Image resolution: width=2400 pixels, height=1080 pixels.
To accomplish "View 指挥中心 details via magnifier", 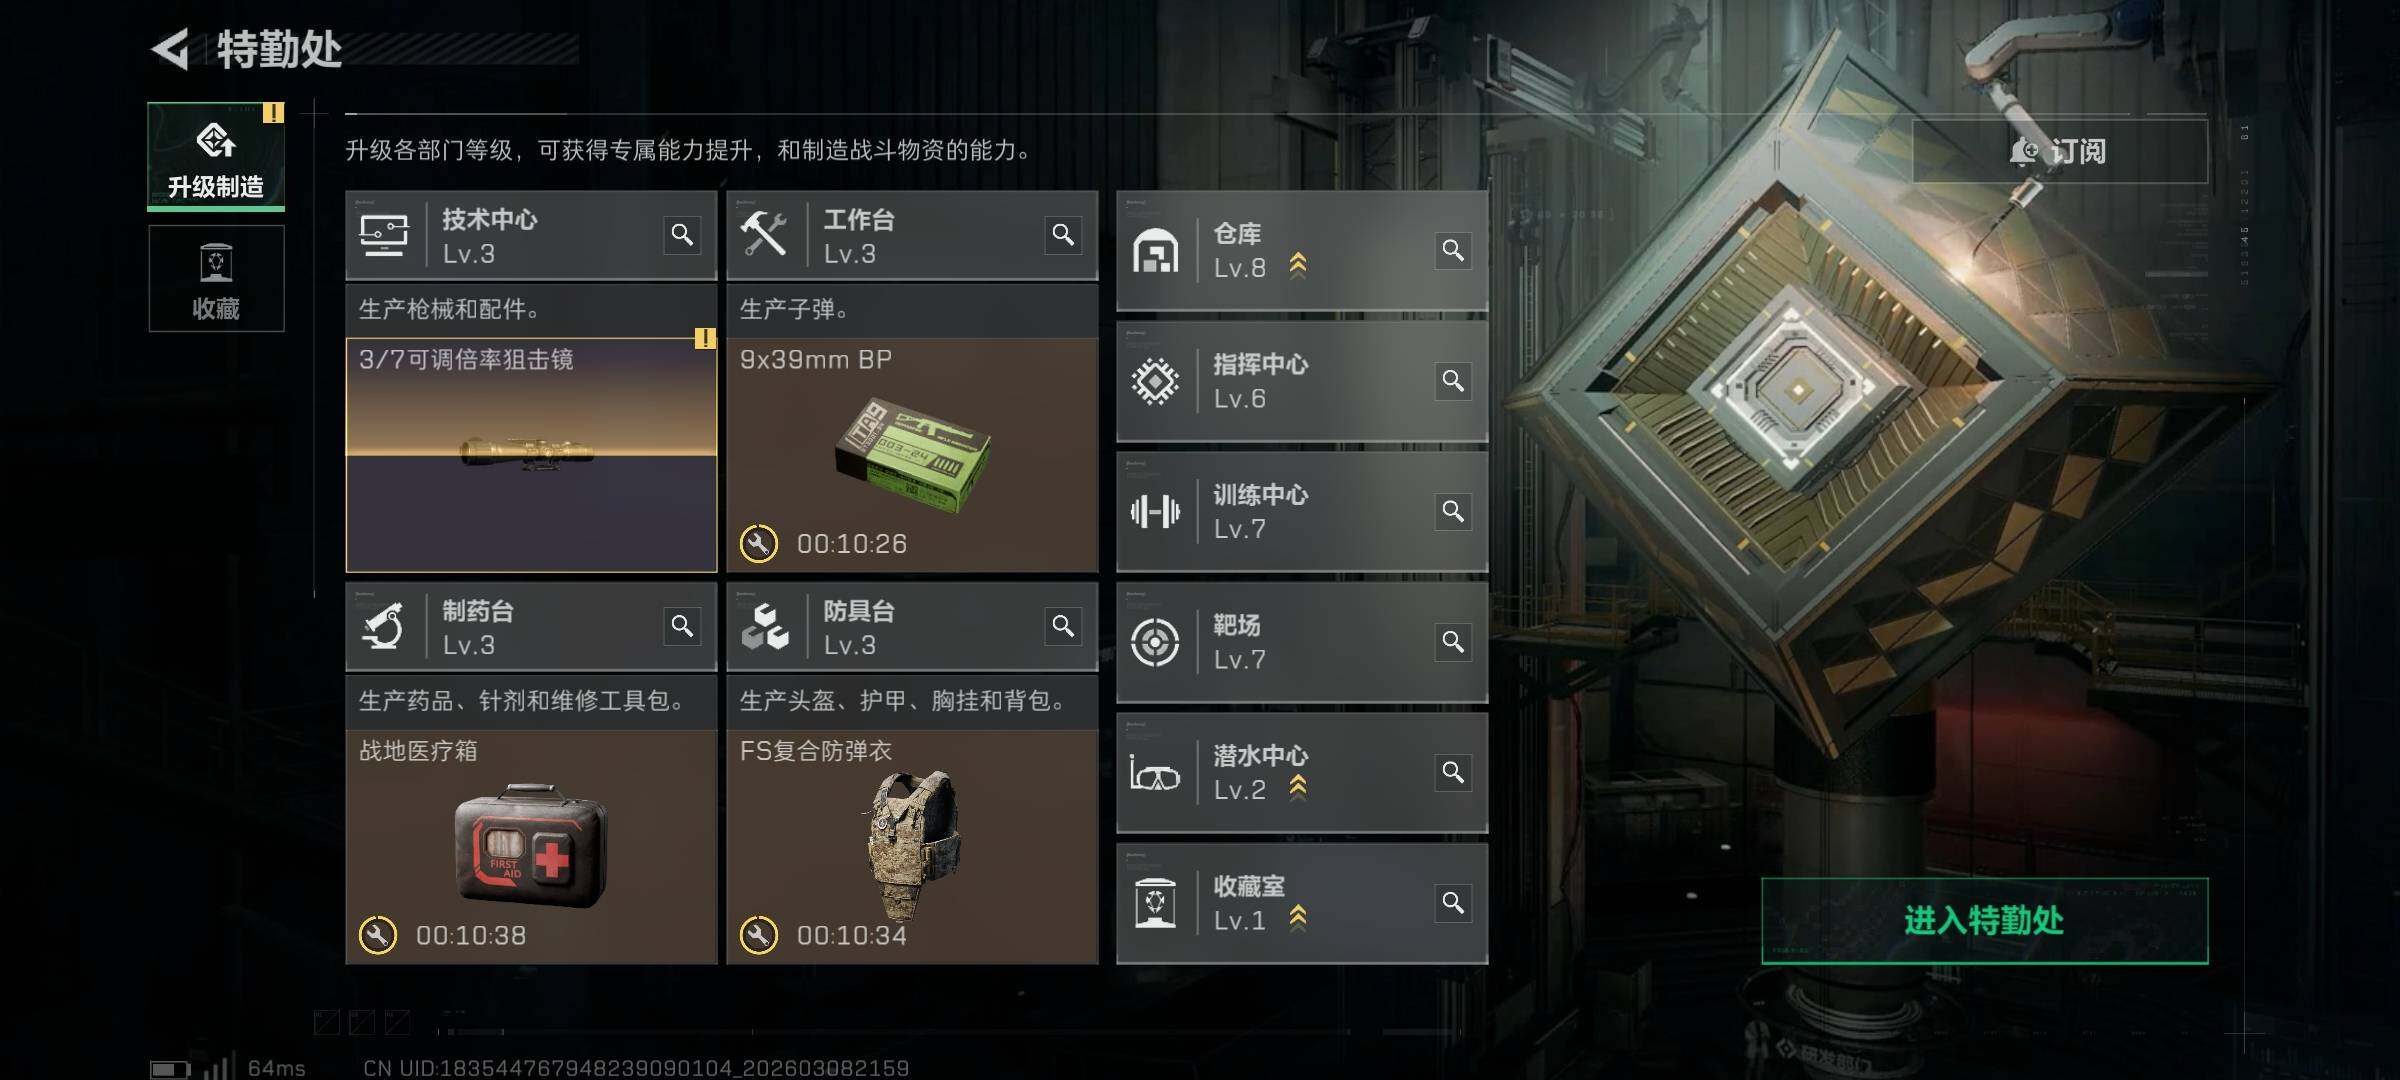I will 1453,381.
